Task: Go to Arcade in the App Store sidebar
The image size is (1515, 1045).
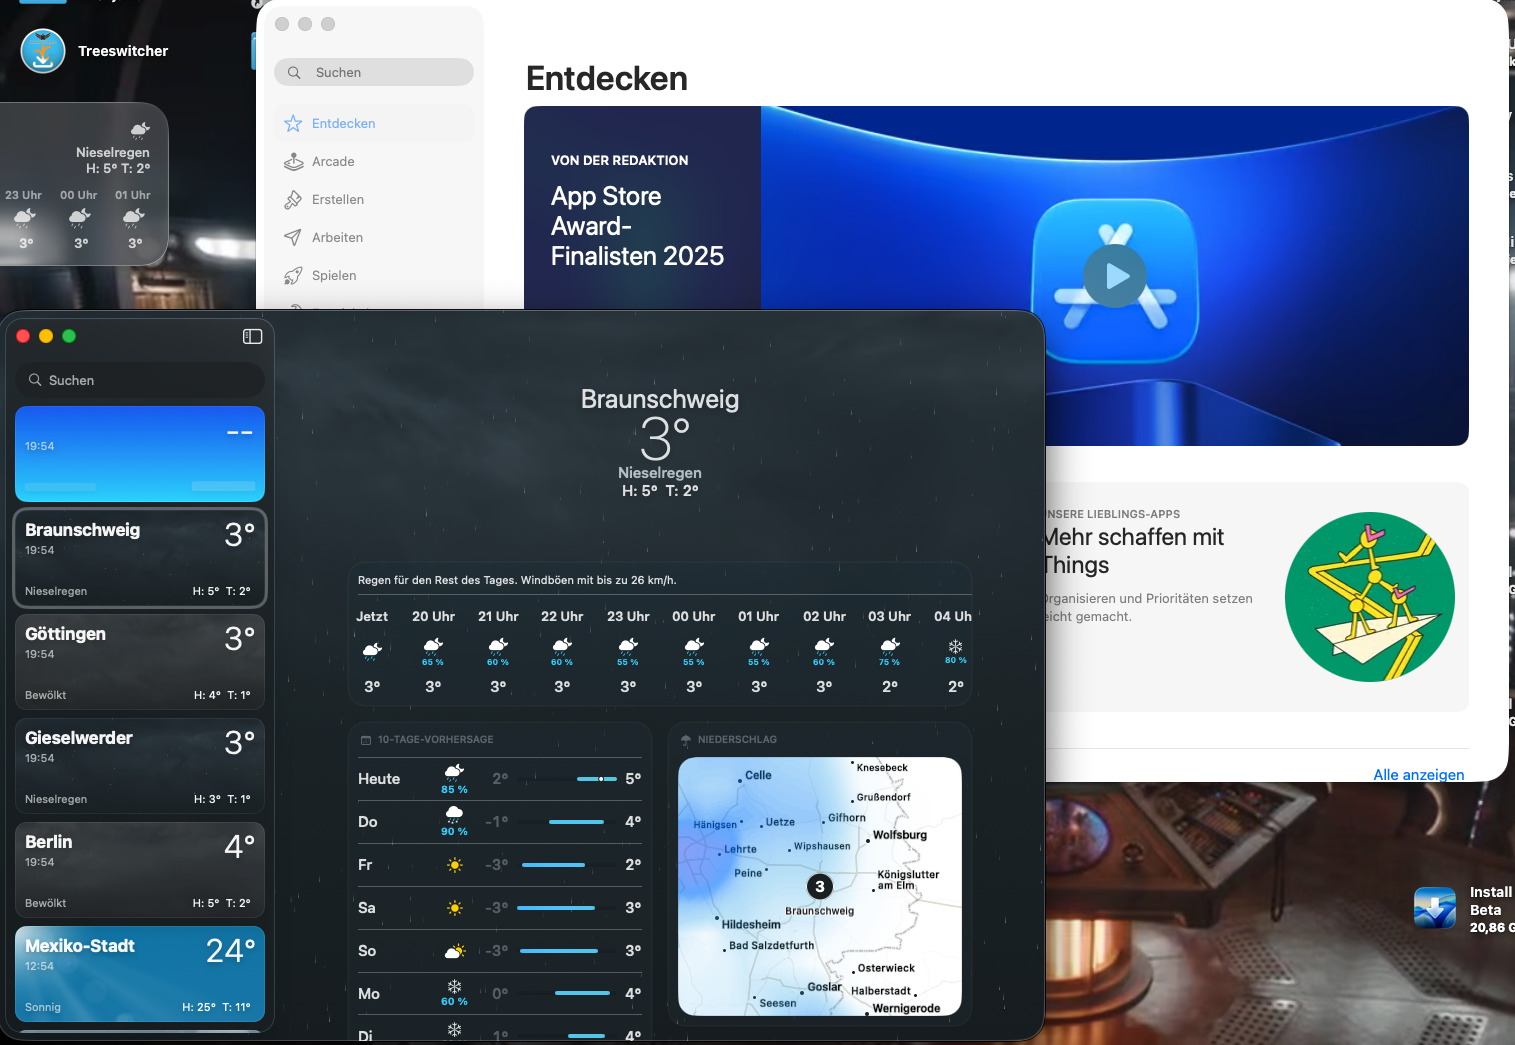Action: click(x=374, y=161)
